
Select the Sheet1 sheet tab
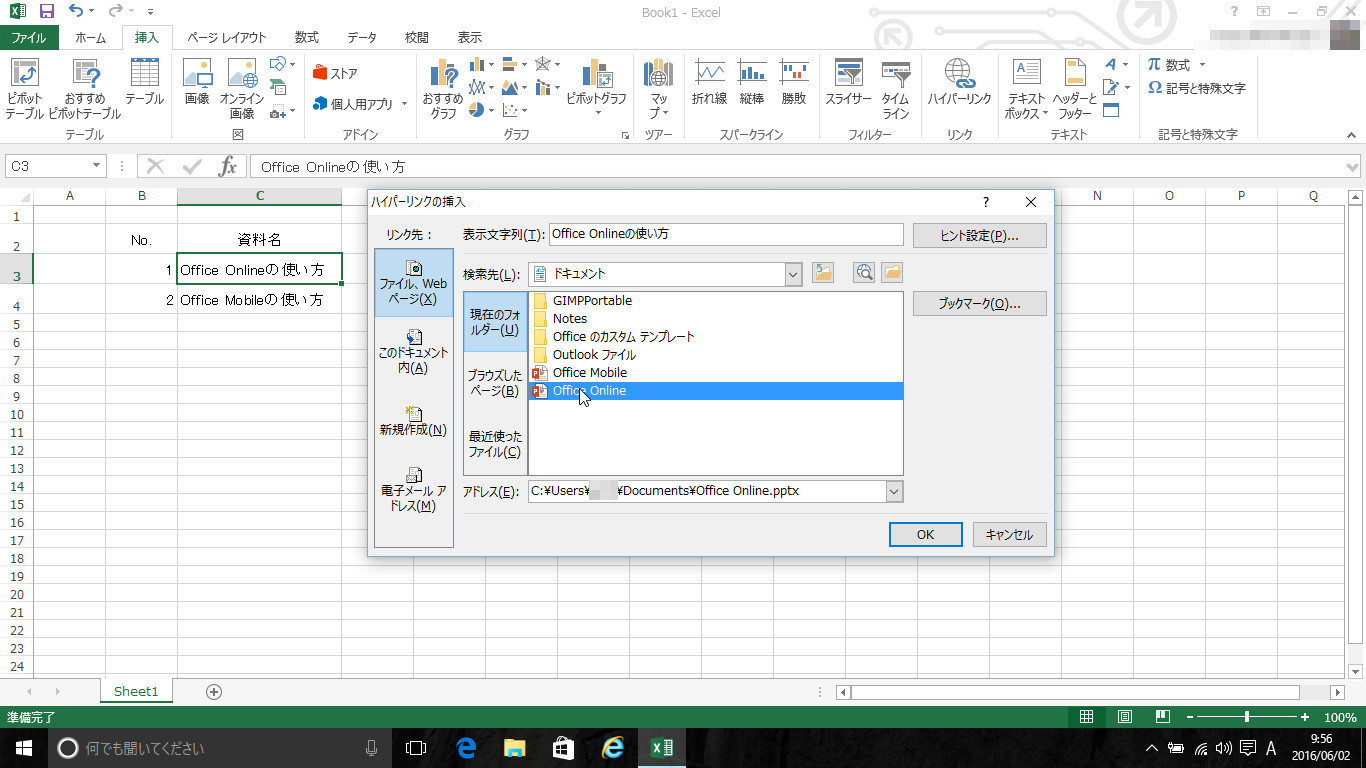[136, 691]
